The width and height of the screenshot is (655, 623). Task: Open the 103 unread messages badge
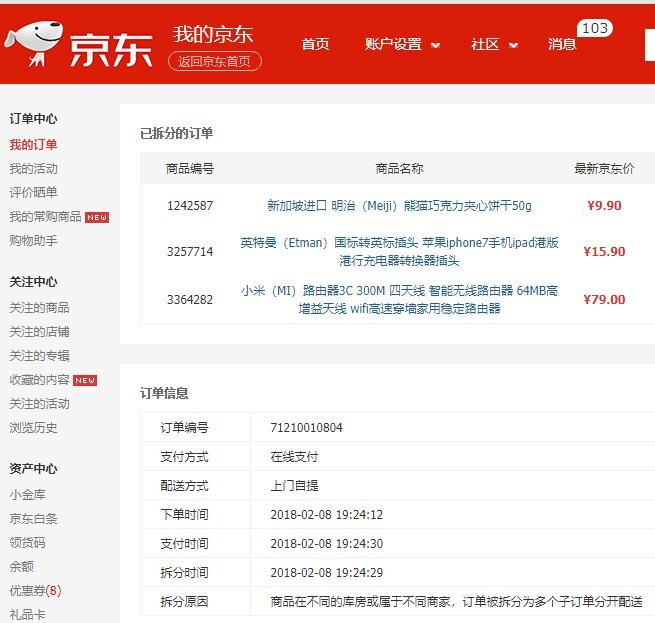(x=595, y=28)
